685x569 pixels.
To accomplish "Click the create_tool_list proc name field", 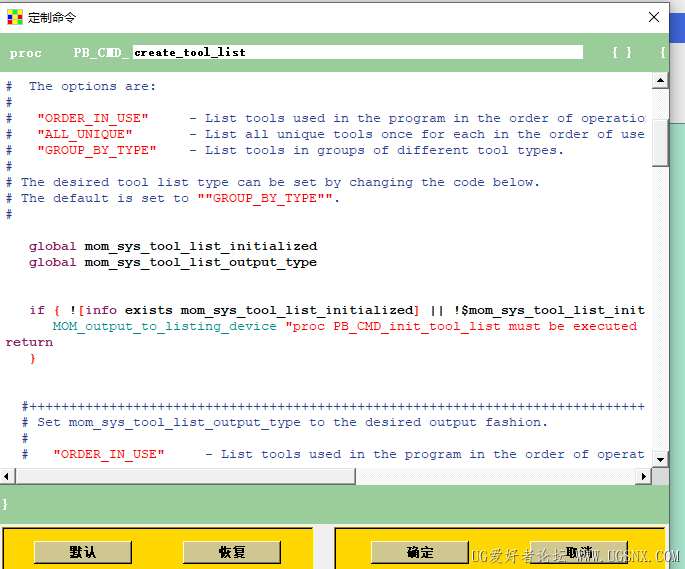I will [358, 52].
